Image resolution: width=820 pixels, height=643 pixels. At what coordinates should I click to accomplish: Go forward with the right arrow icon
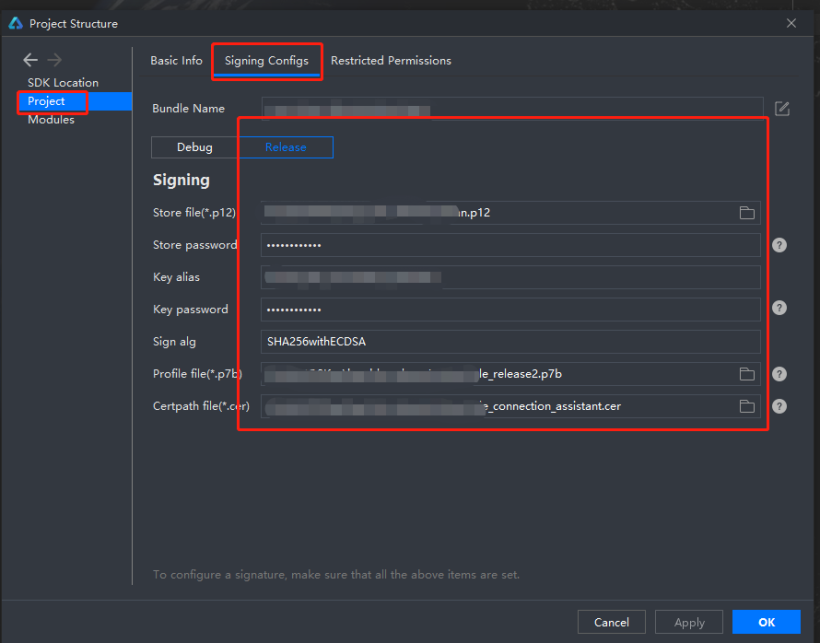54,60
